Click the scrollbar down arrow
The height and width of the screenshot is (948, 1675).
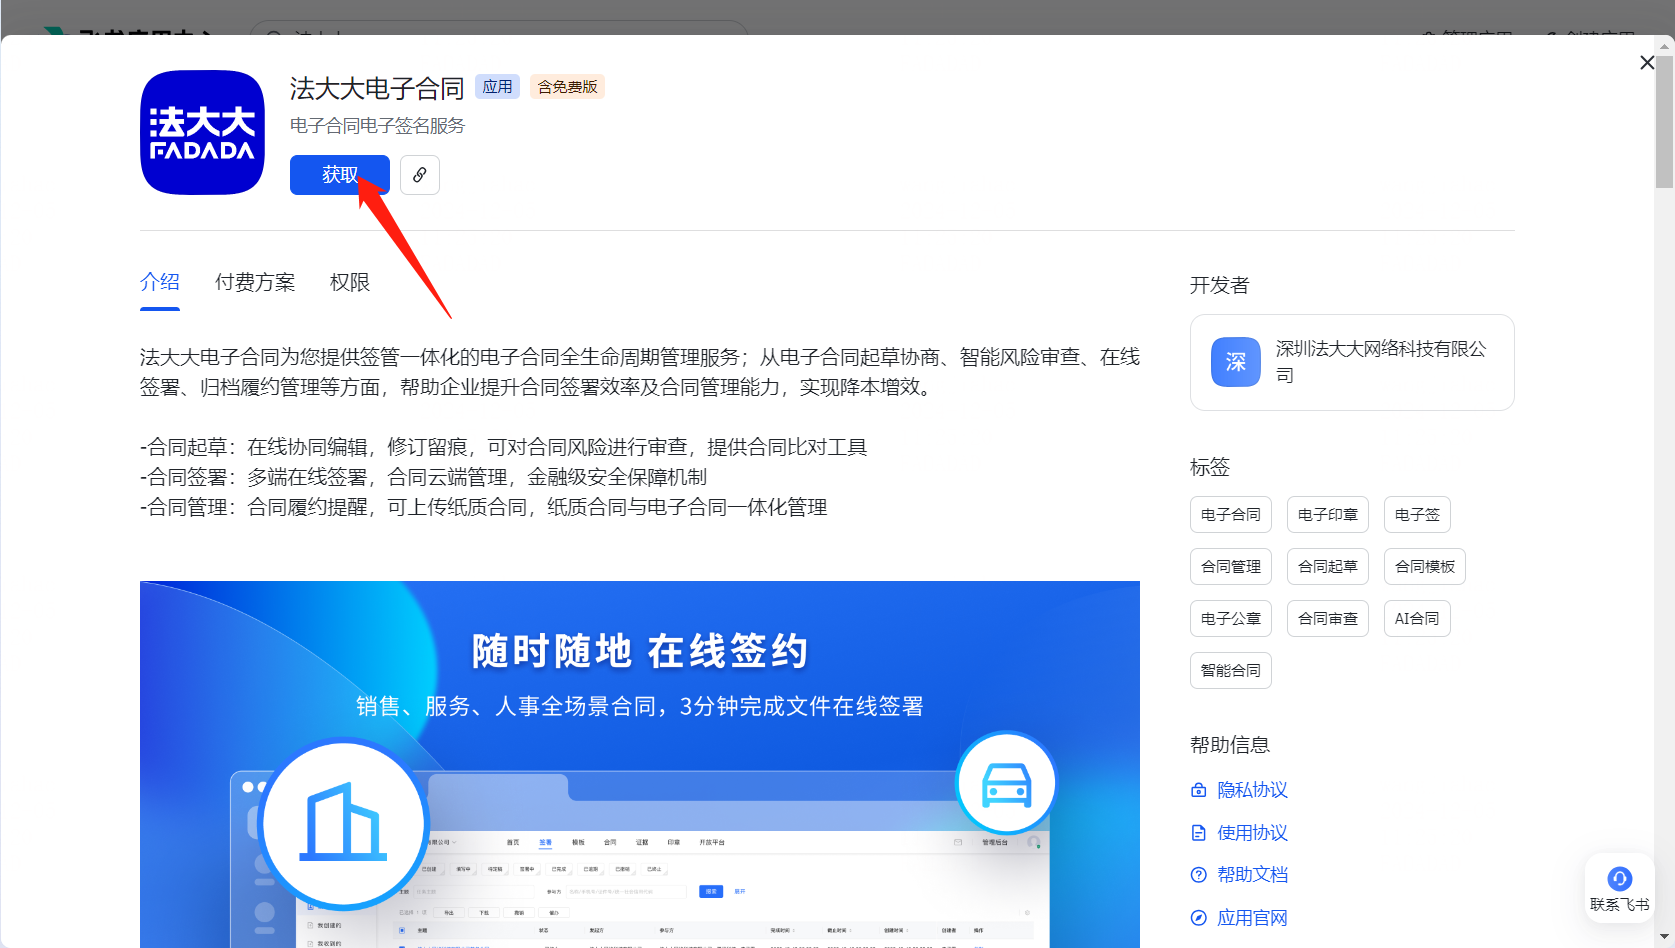pos(1664,938)
